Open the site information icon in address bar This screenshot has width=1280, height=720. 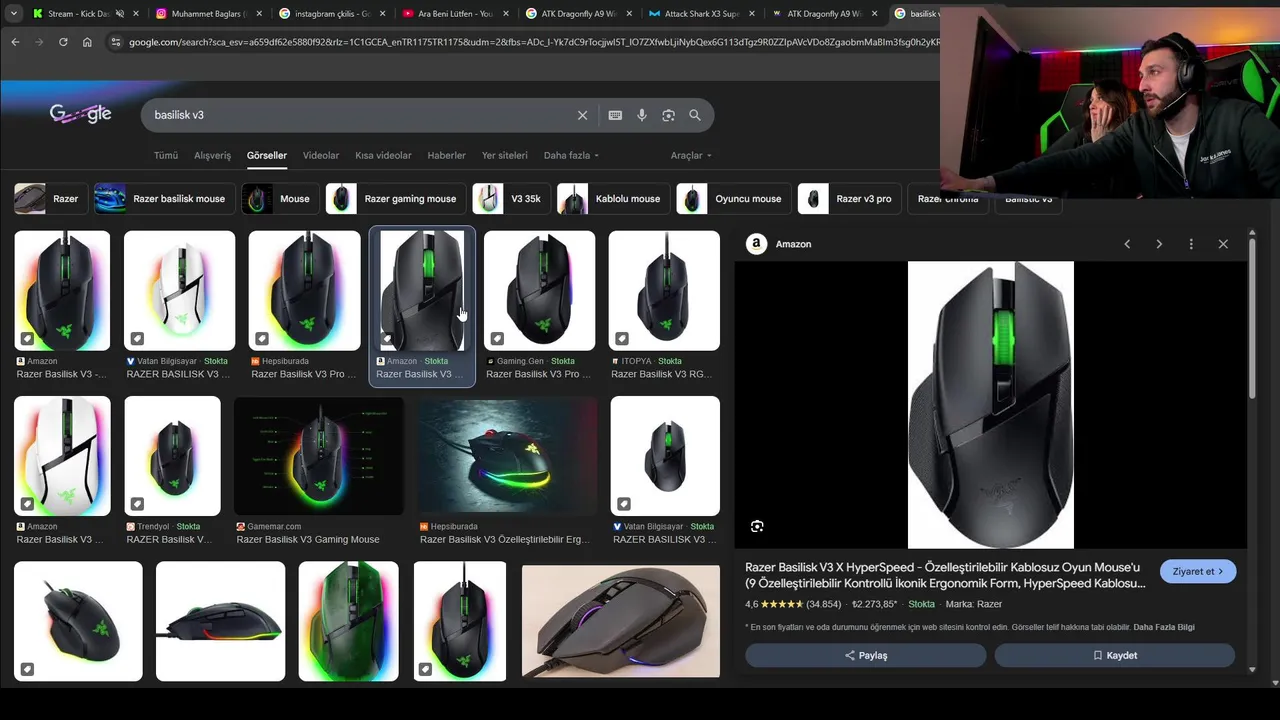[115, 42]
